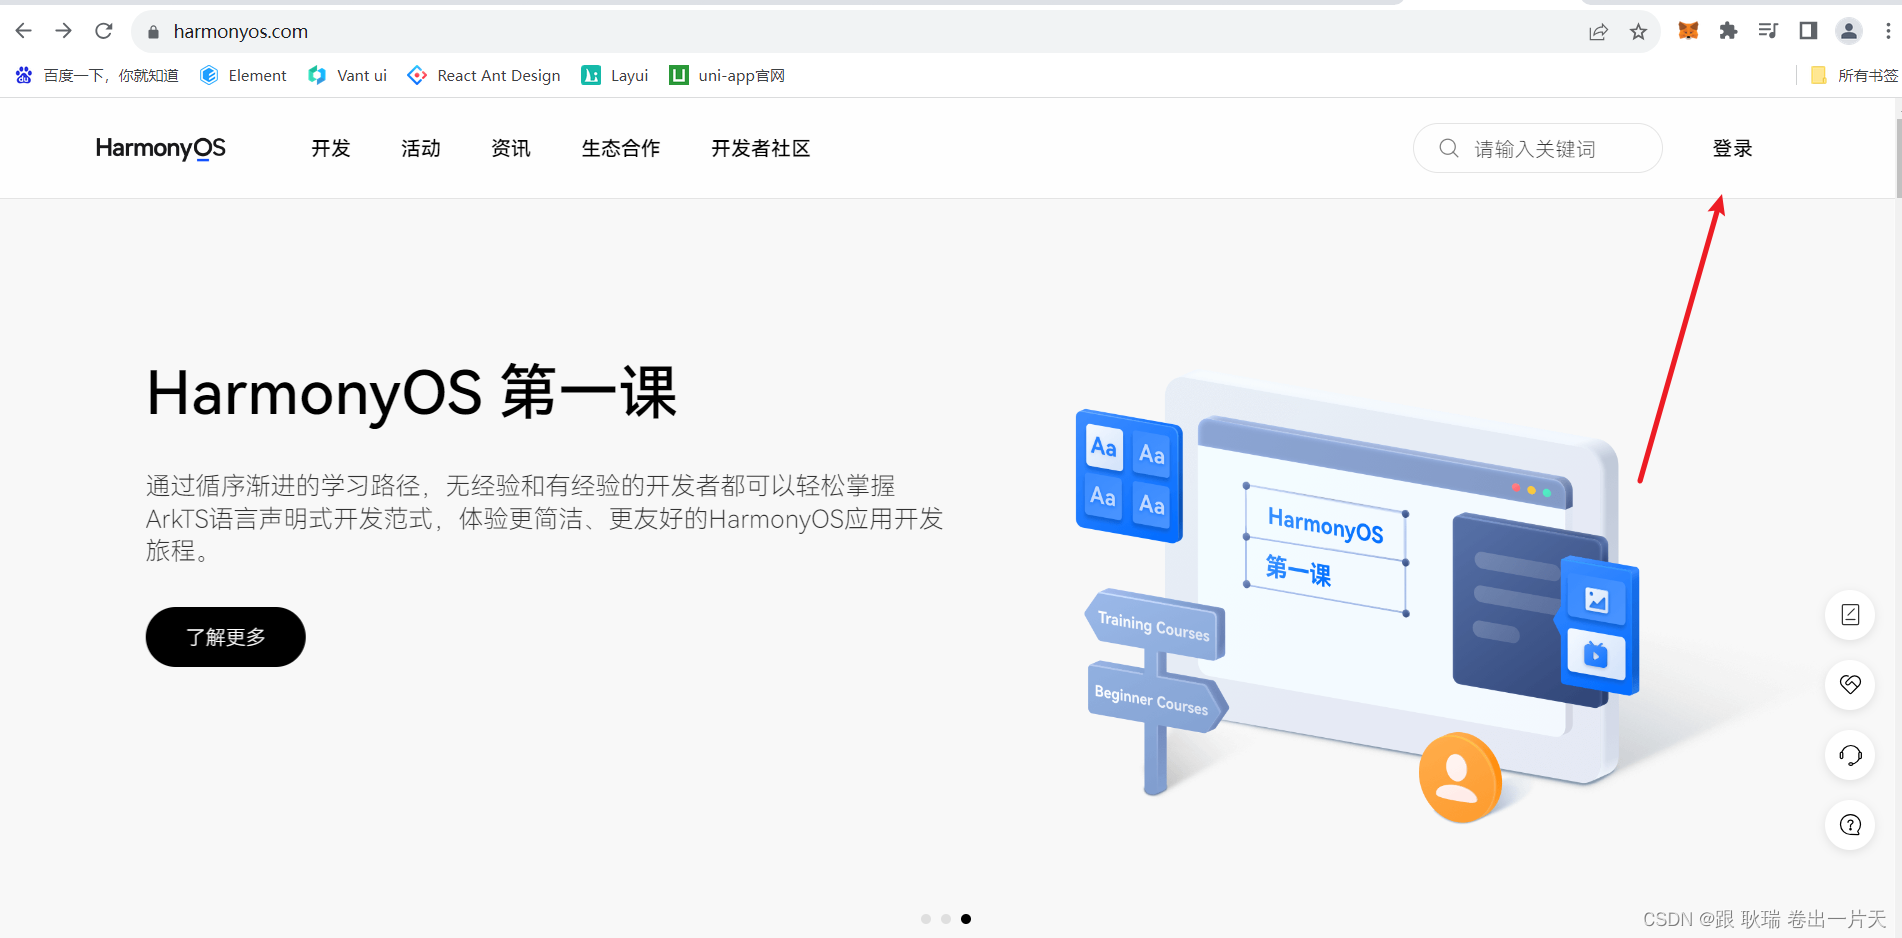Viewport: 1902px width, 938px height.
Task: Open the Chrome profile avatar
Action: pos(1849,31)
